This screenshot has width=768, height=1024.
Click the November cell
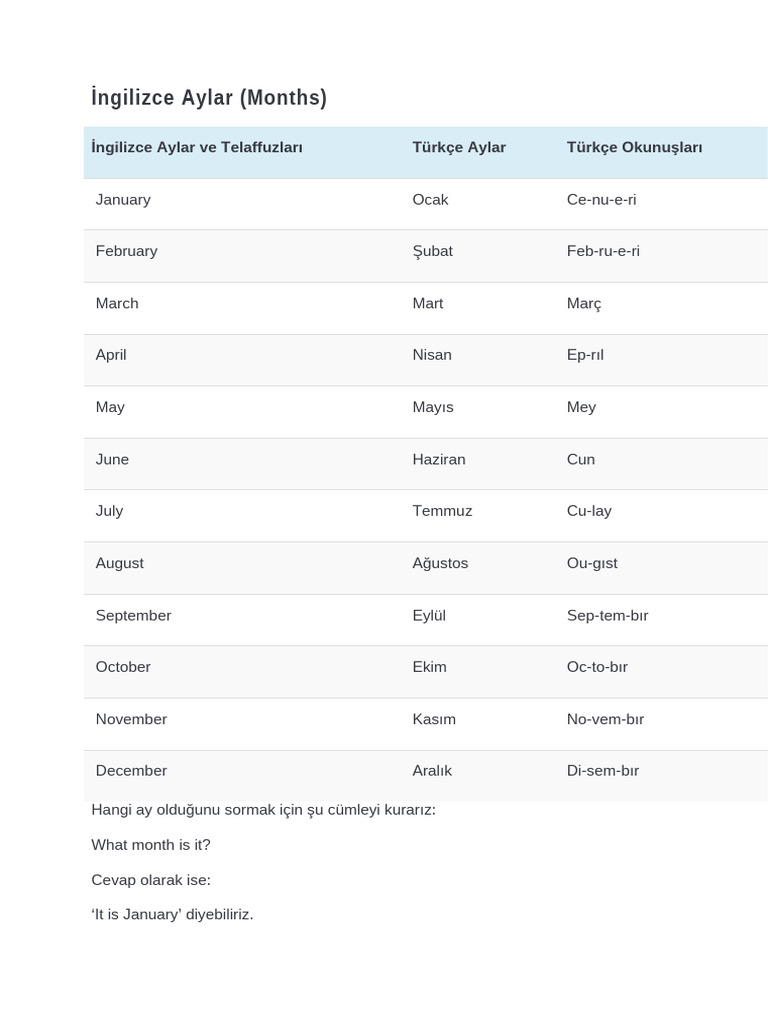(x=131, y=719)
